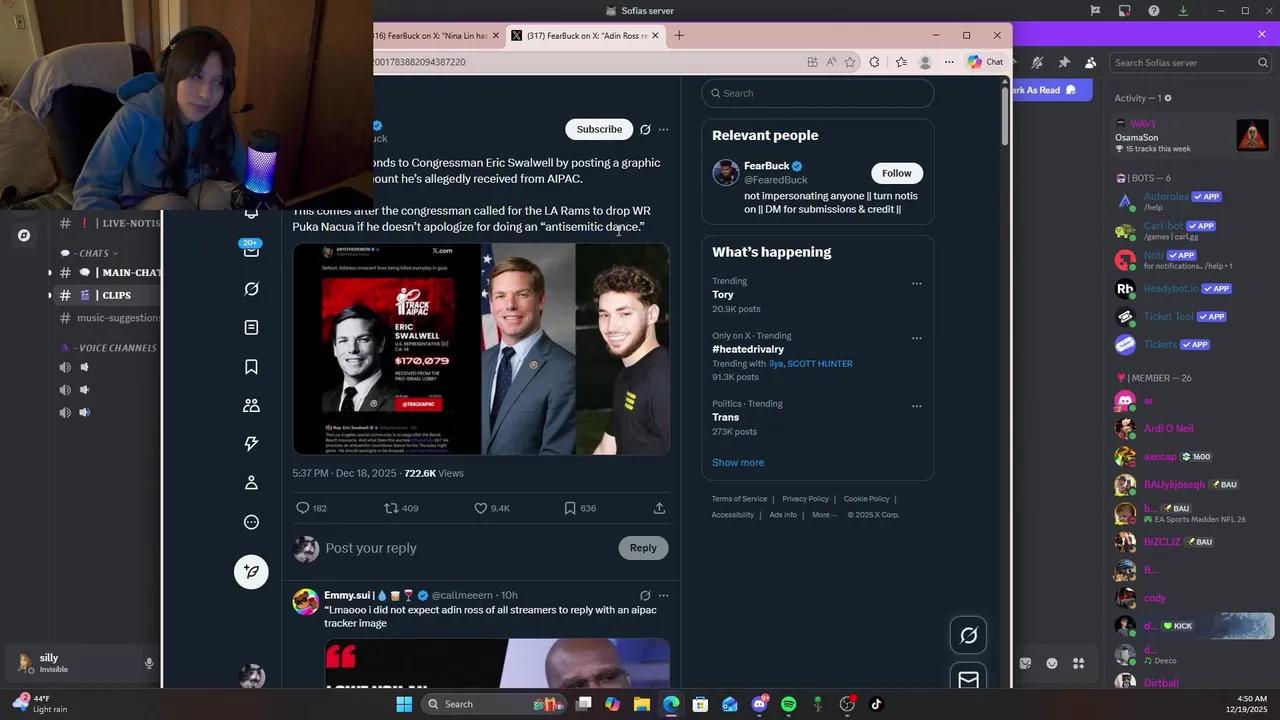Open the music-suggestions Discord channel
1280x720 pixels.
(108, 318)
